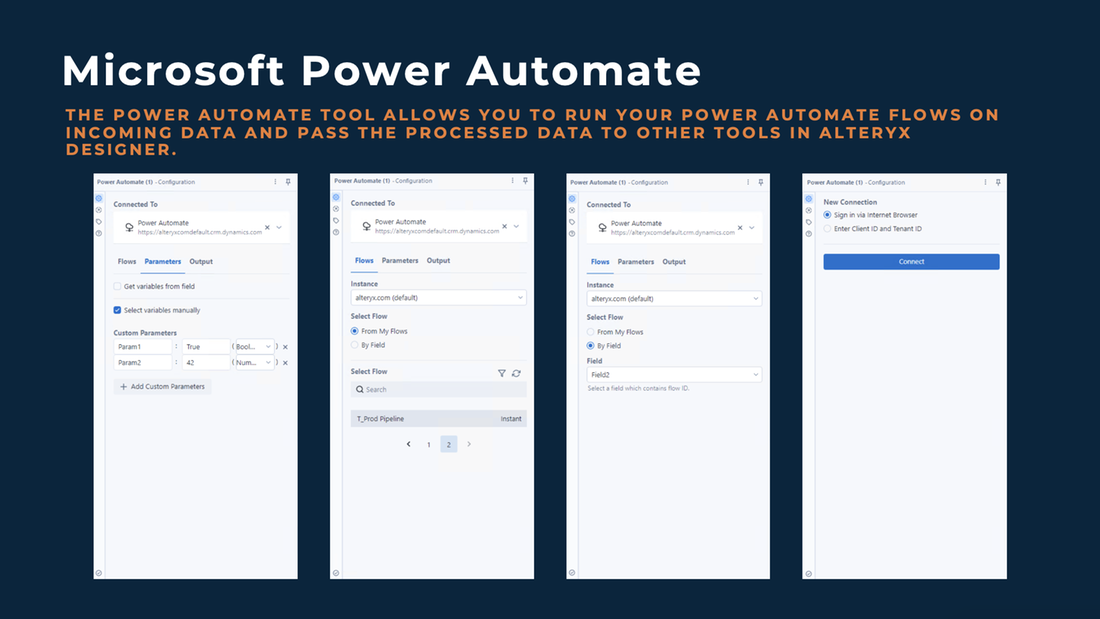This screenshot has width=1100, height=619.
Task: Open Help via the question mark sidebar icon
Action: point(98,233)
